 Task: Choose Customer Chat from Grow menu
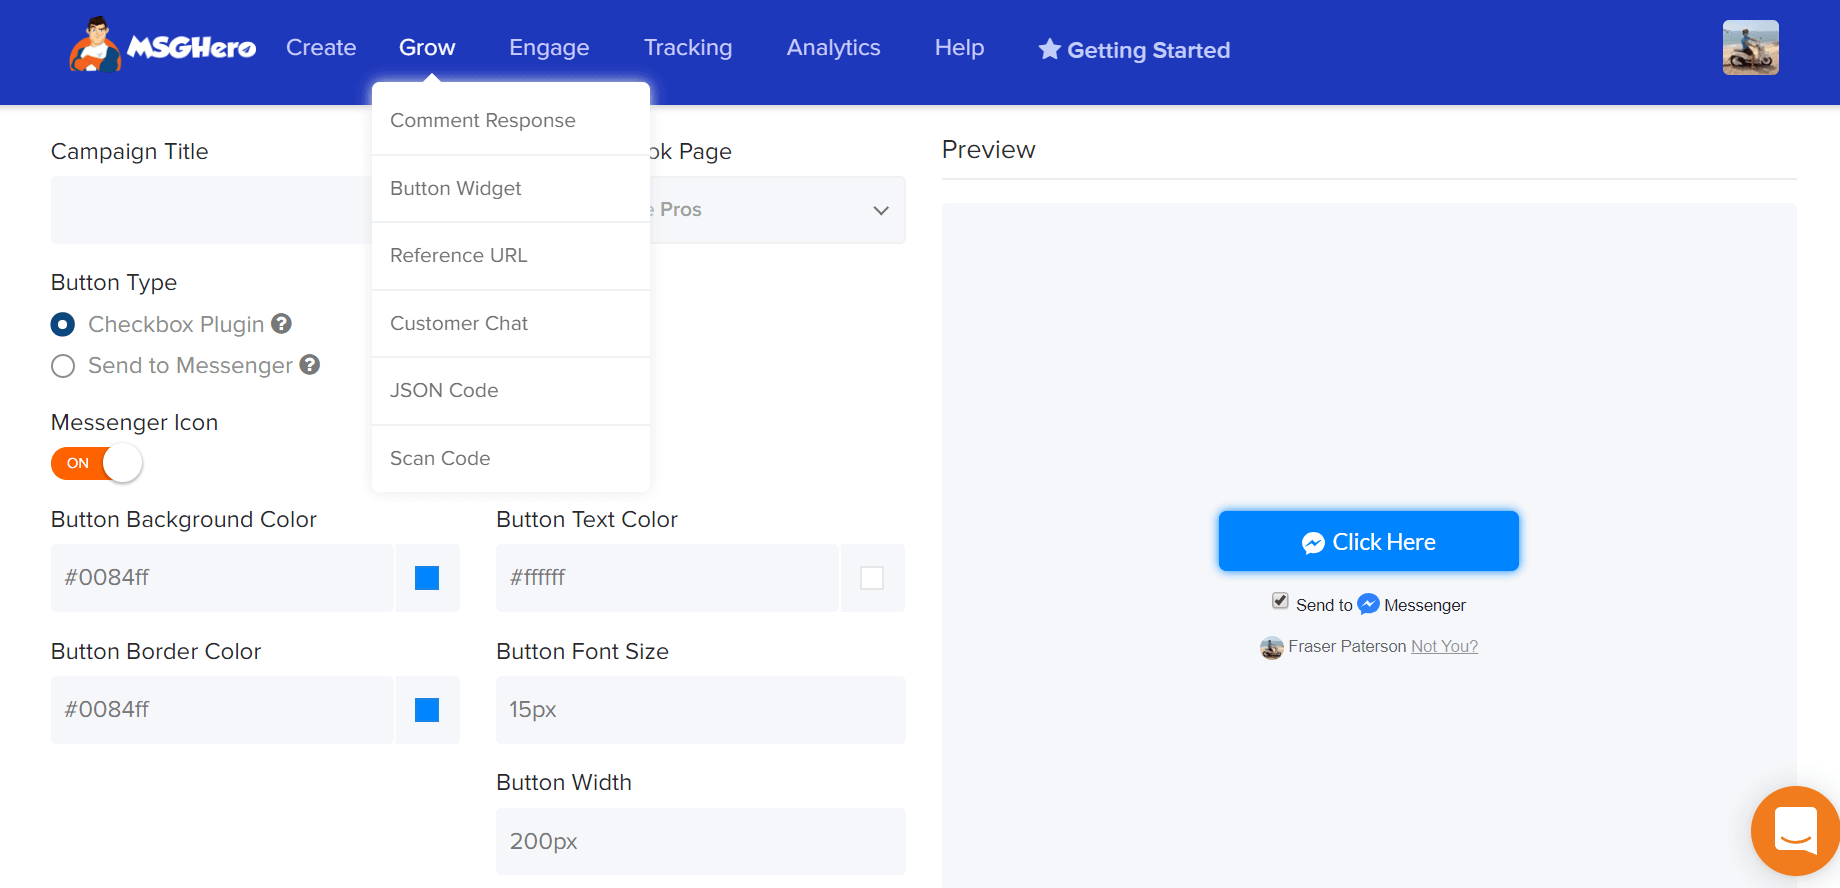click(x=511, y=323)
